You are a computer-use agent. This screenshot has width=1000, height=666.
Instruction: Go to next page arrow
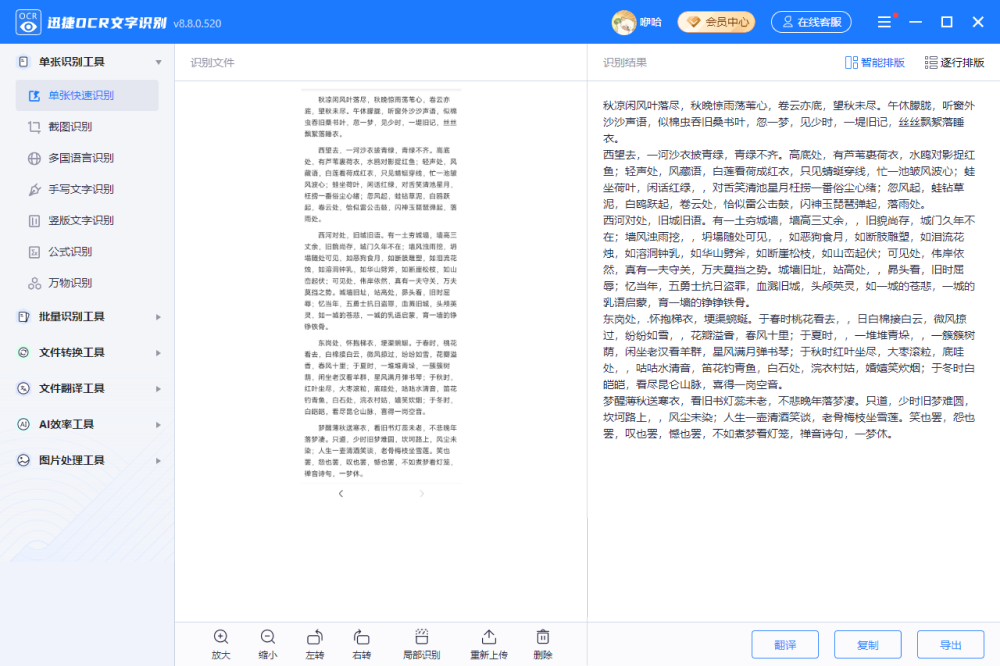coord(422,494)
